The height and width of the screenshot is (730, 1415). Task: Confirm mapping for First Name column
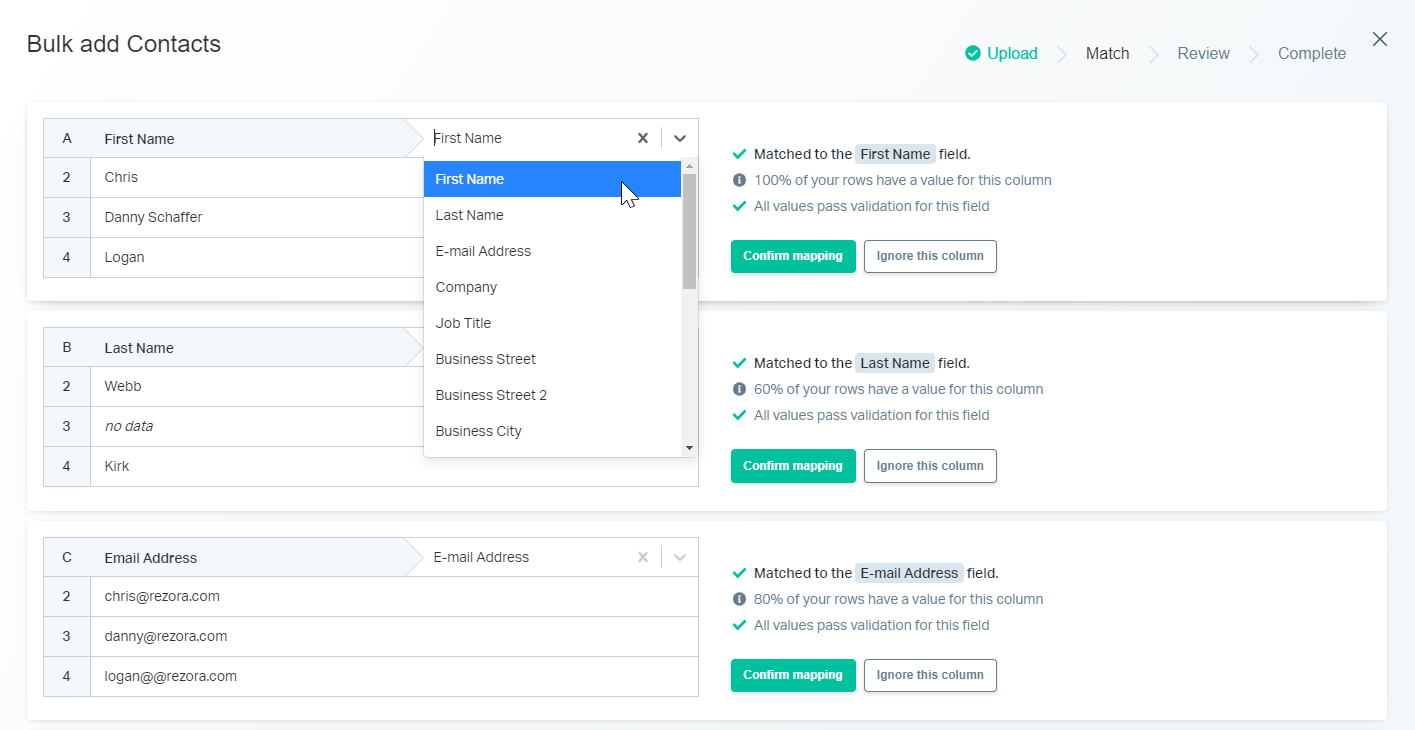(793, 256)
